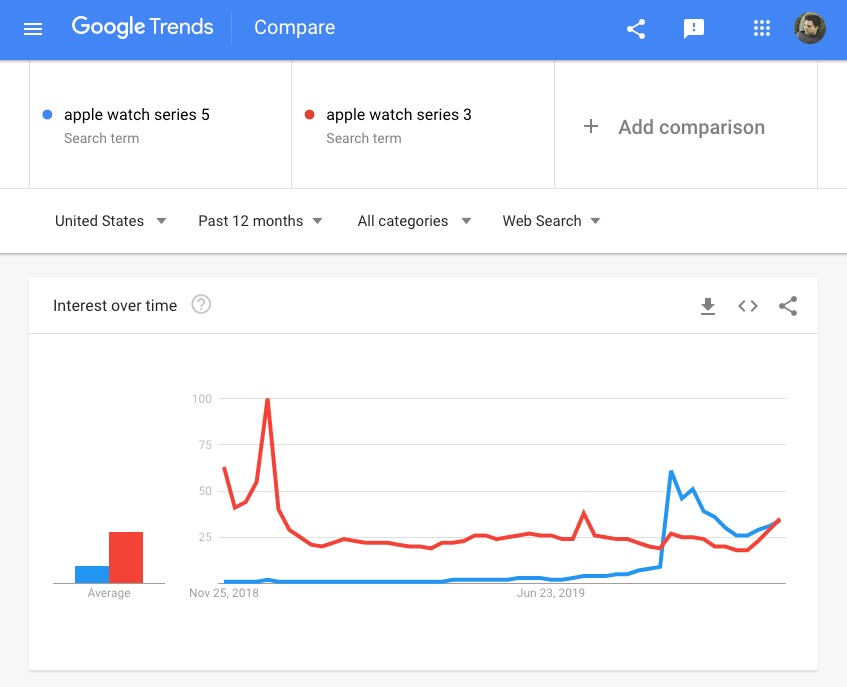
Task: Click the share icon in the top bar
Action: 635,29
